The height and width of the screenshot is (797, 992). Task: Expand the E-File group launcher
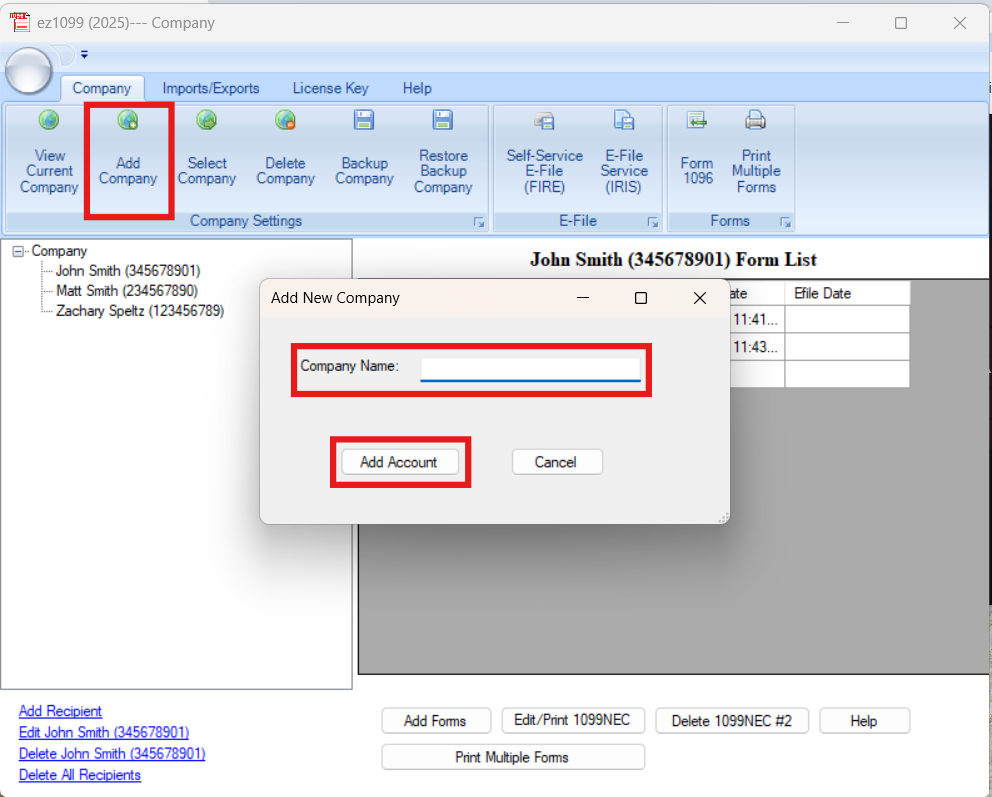coord(653,222)
